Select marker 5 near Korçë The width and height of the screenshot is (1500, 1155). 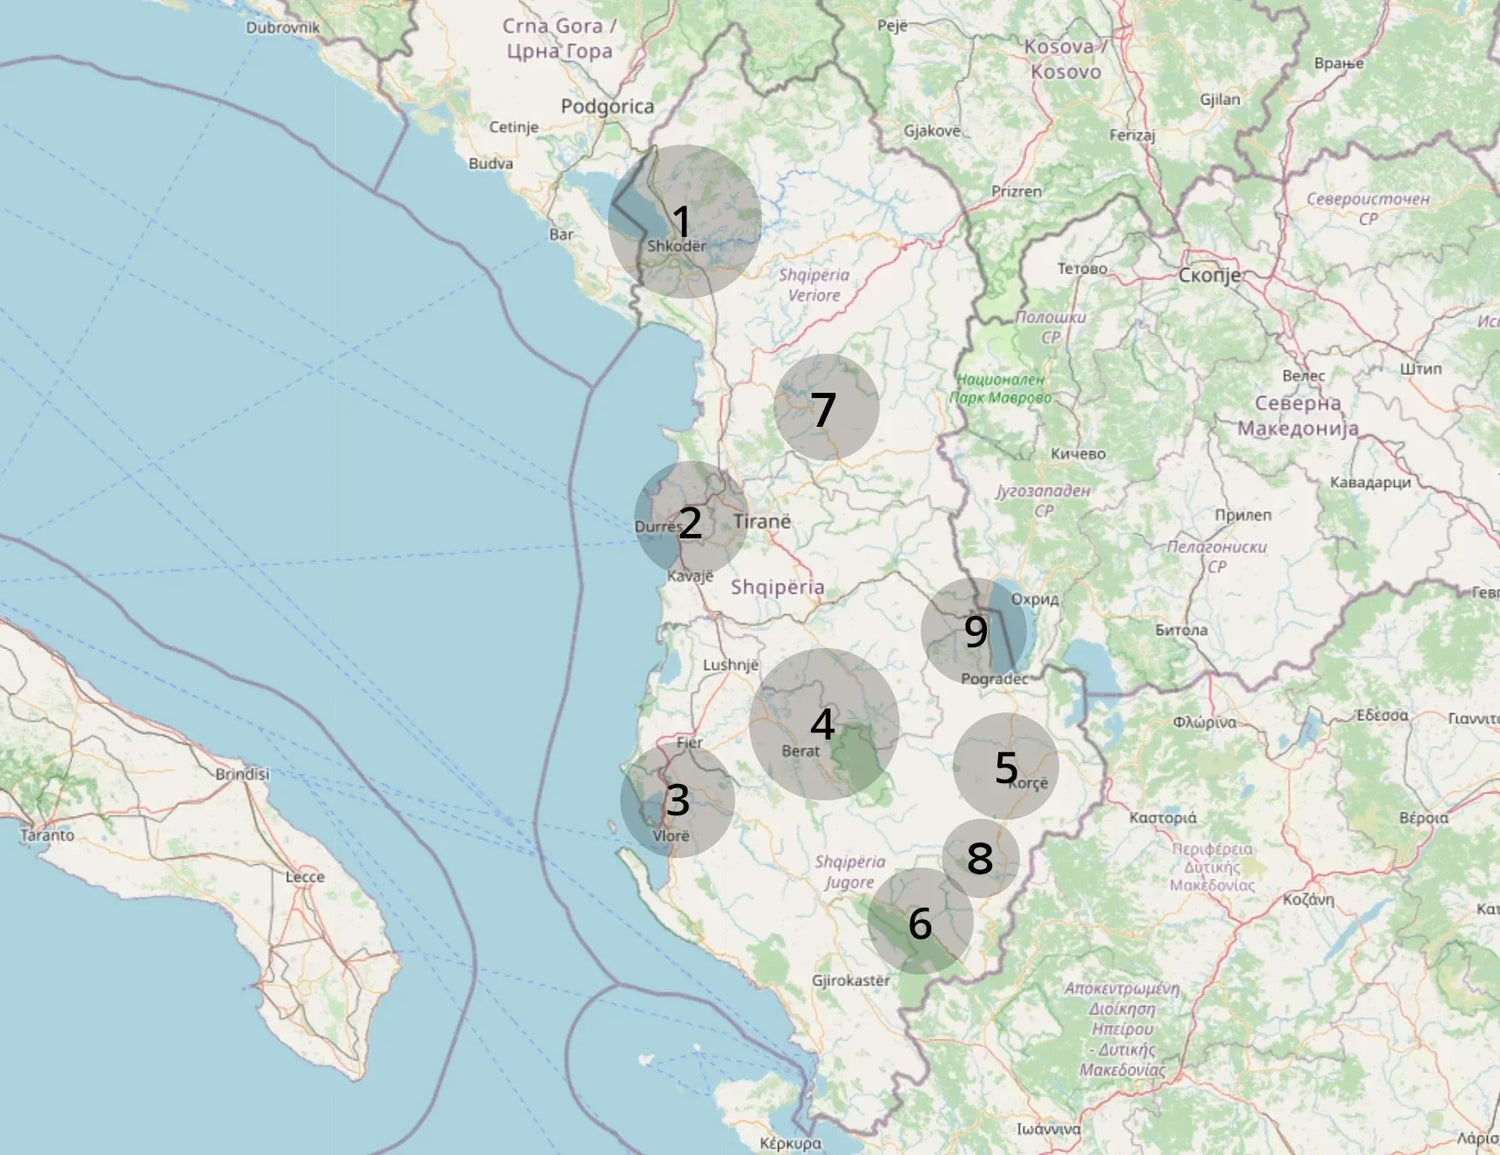[x=1005, y=769]
